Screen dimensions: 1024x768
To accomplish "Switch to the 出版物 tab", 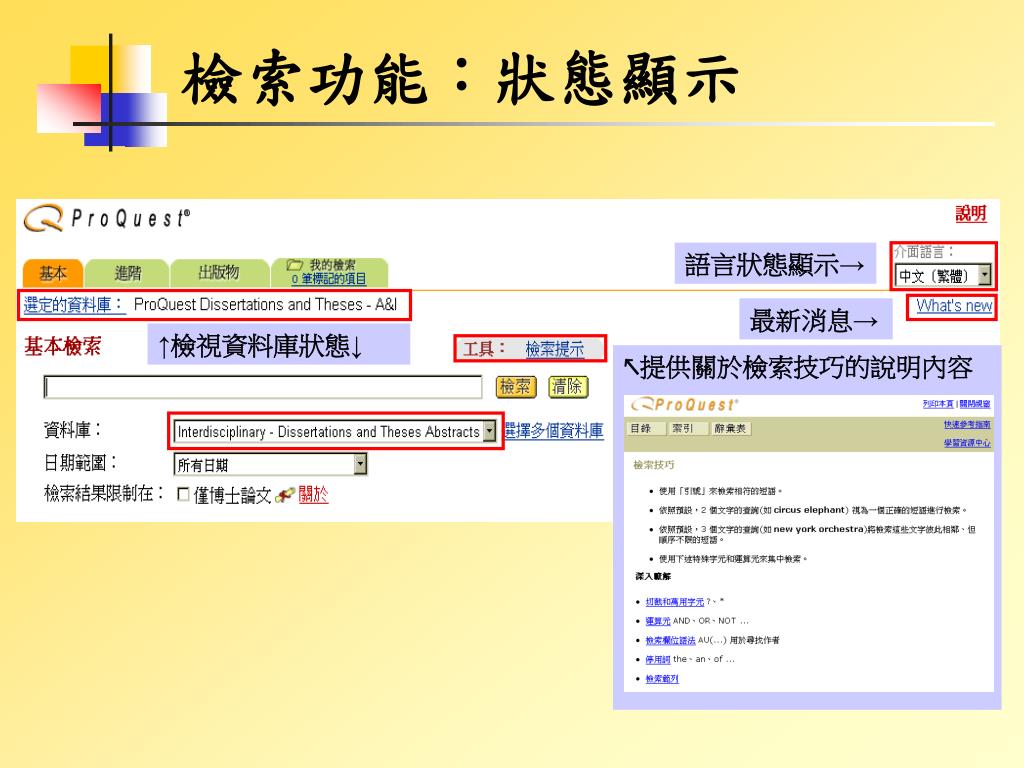I will coord(219,272).
